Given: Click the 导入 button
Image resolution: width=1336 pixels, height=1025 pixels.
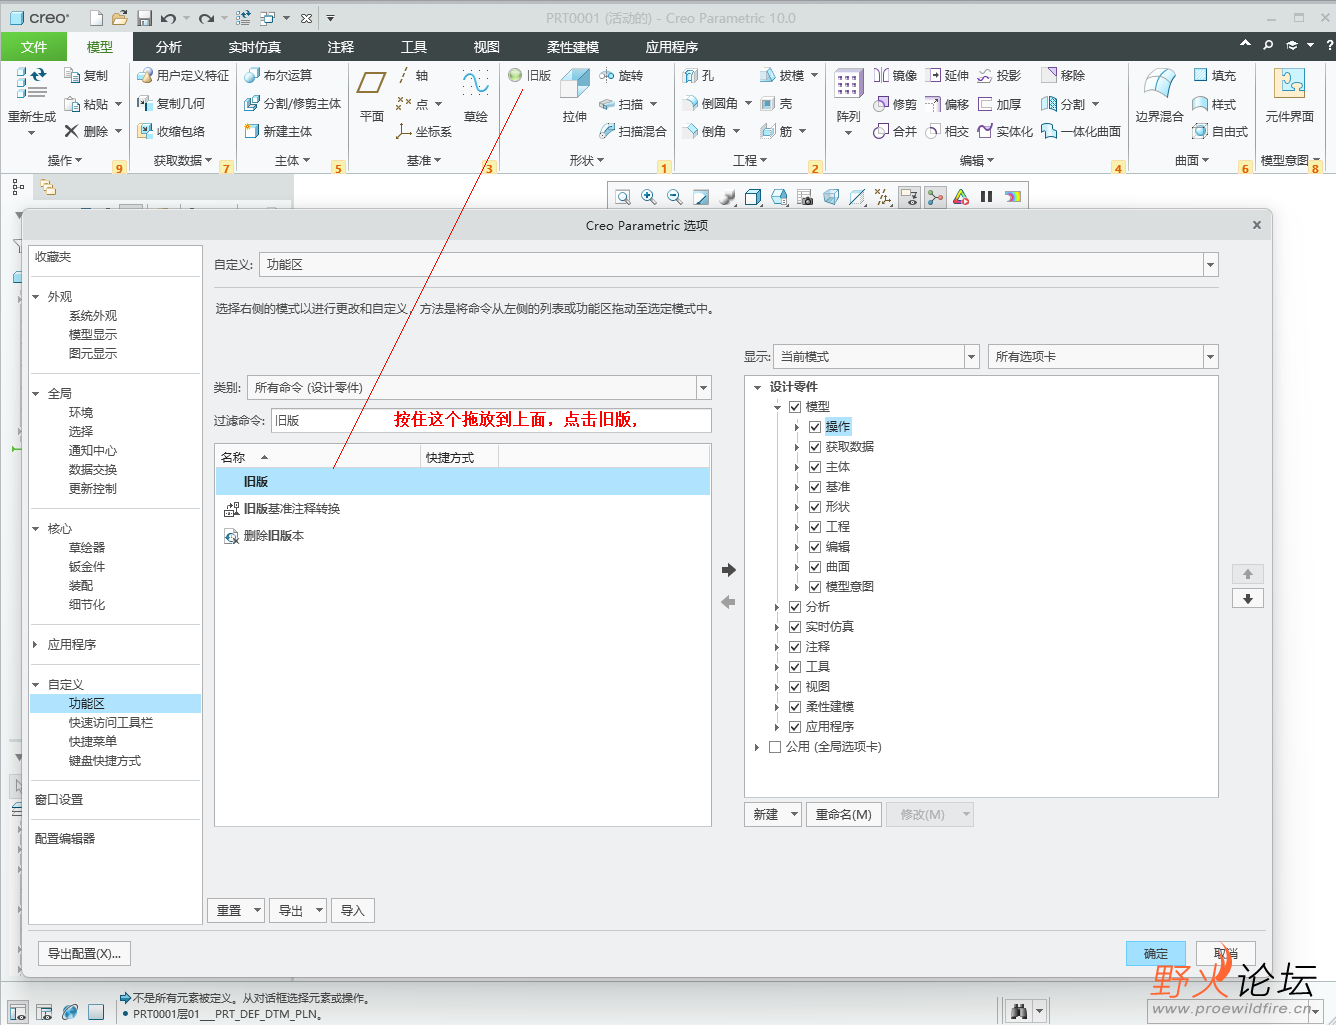Looking at the screenshot, I should [x=353, y=911].
